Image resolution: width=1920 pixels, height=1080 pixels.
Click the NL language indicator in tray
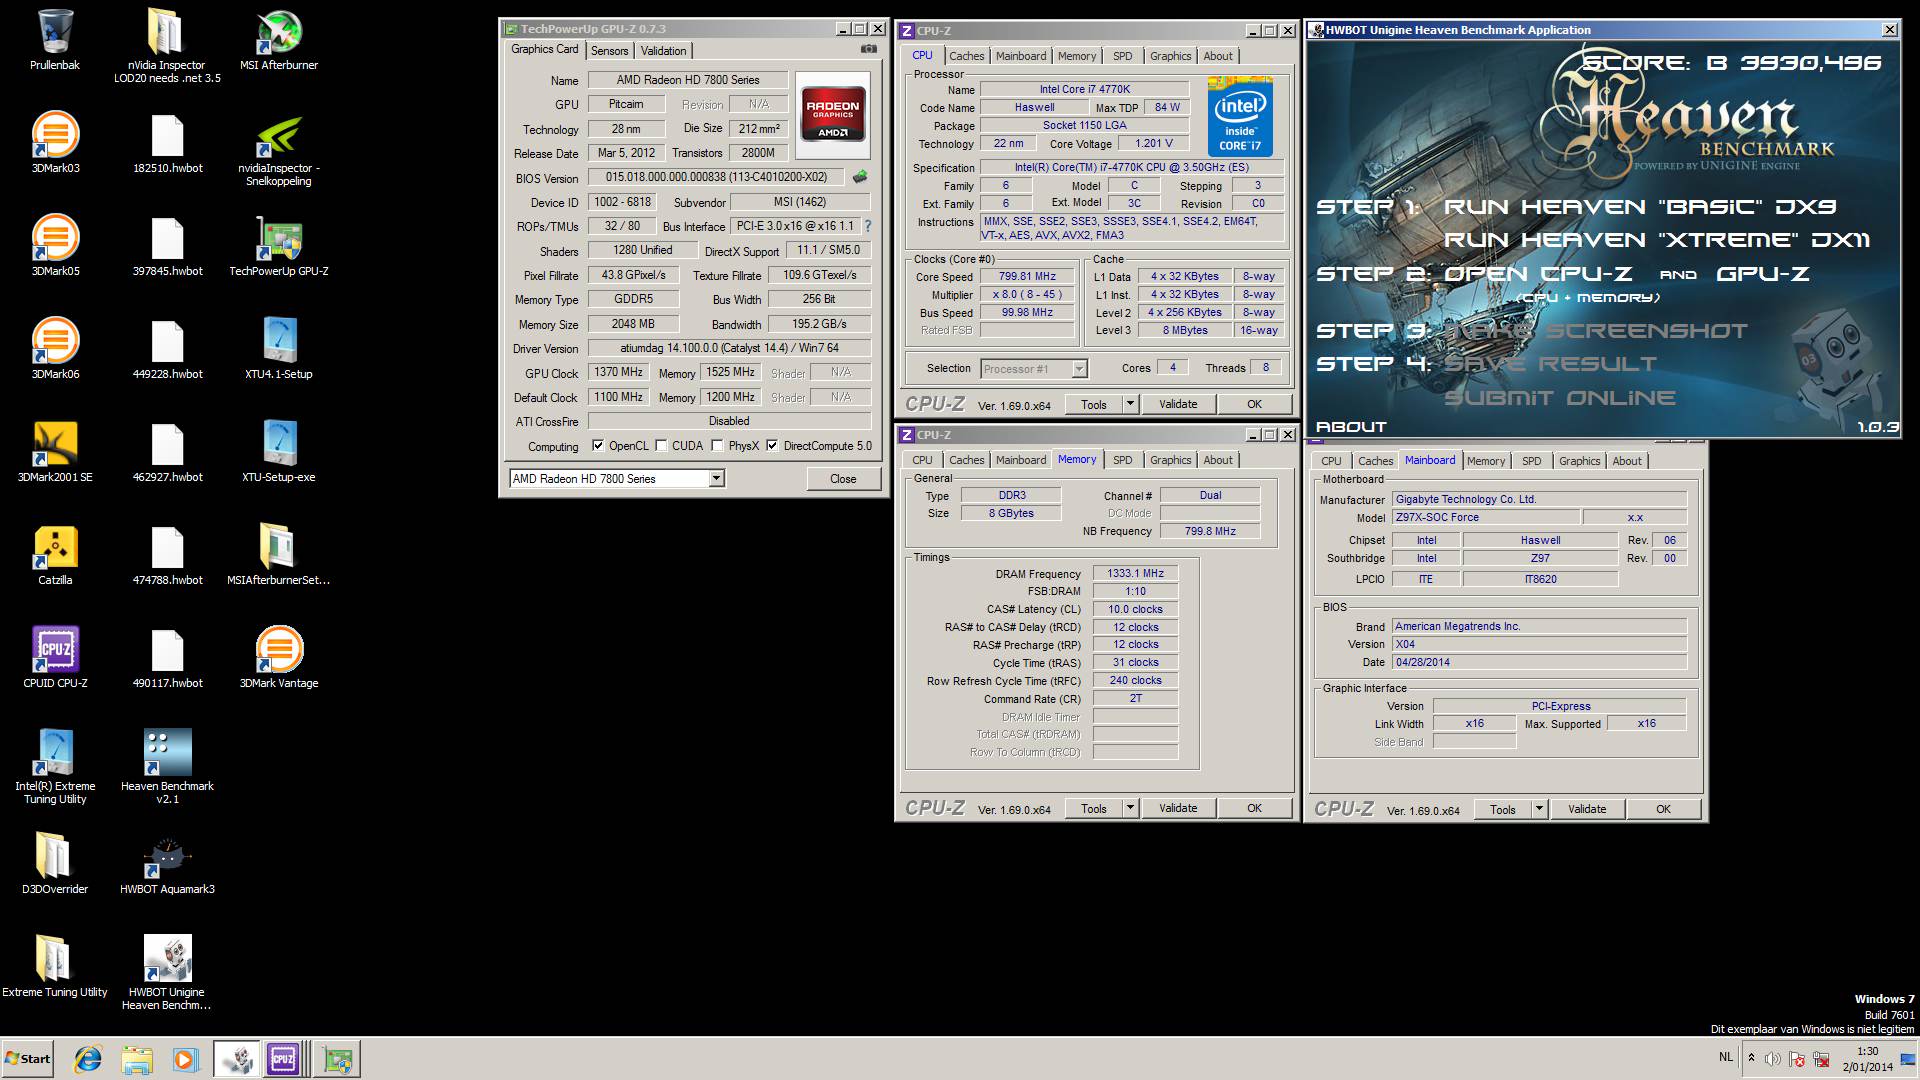(1726, 1057)
